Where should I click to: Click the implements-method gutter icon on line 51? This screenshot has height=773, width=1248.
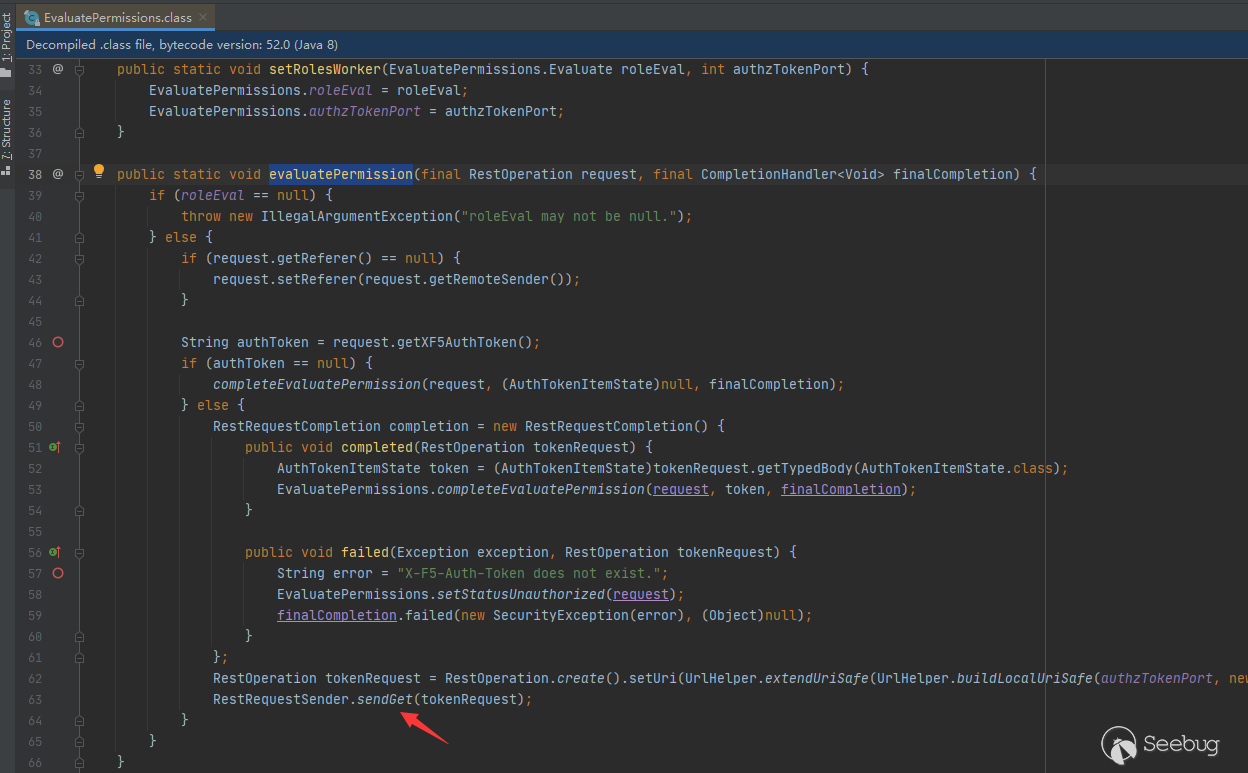(55, 447)
